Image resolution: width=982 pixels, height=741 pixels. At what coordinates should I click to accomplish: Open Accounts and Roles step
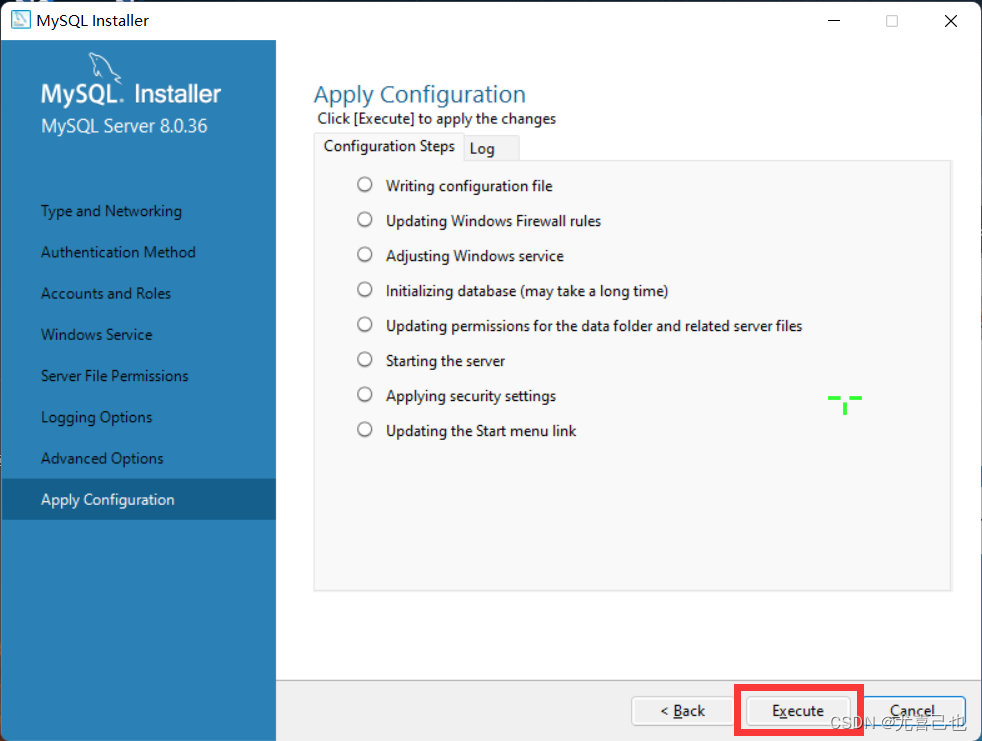pos(106,294)
